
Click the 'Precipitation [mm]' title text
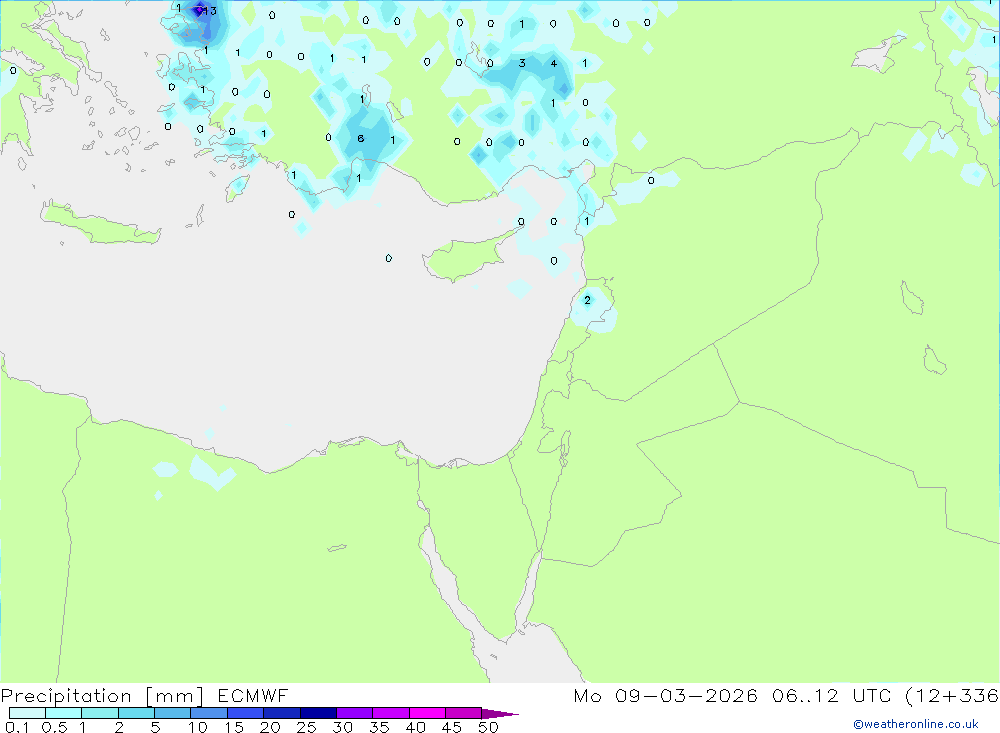(x=102, y=696)
